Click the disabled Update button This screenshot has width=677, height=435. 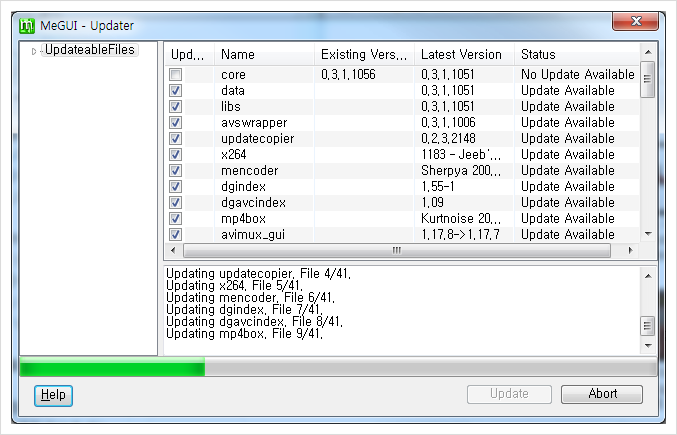[509, 394]
